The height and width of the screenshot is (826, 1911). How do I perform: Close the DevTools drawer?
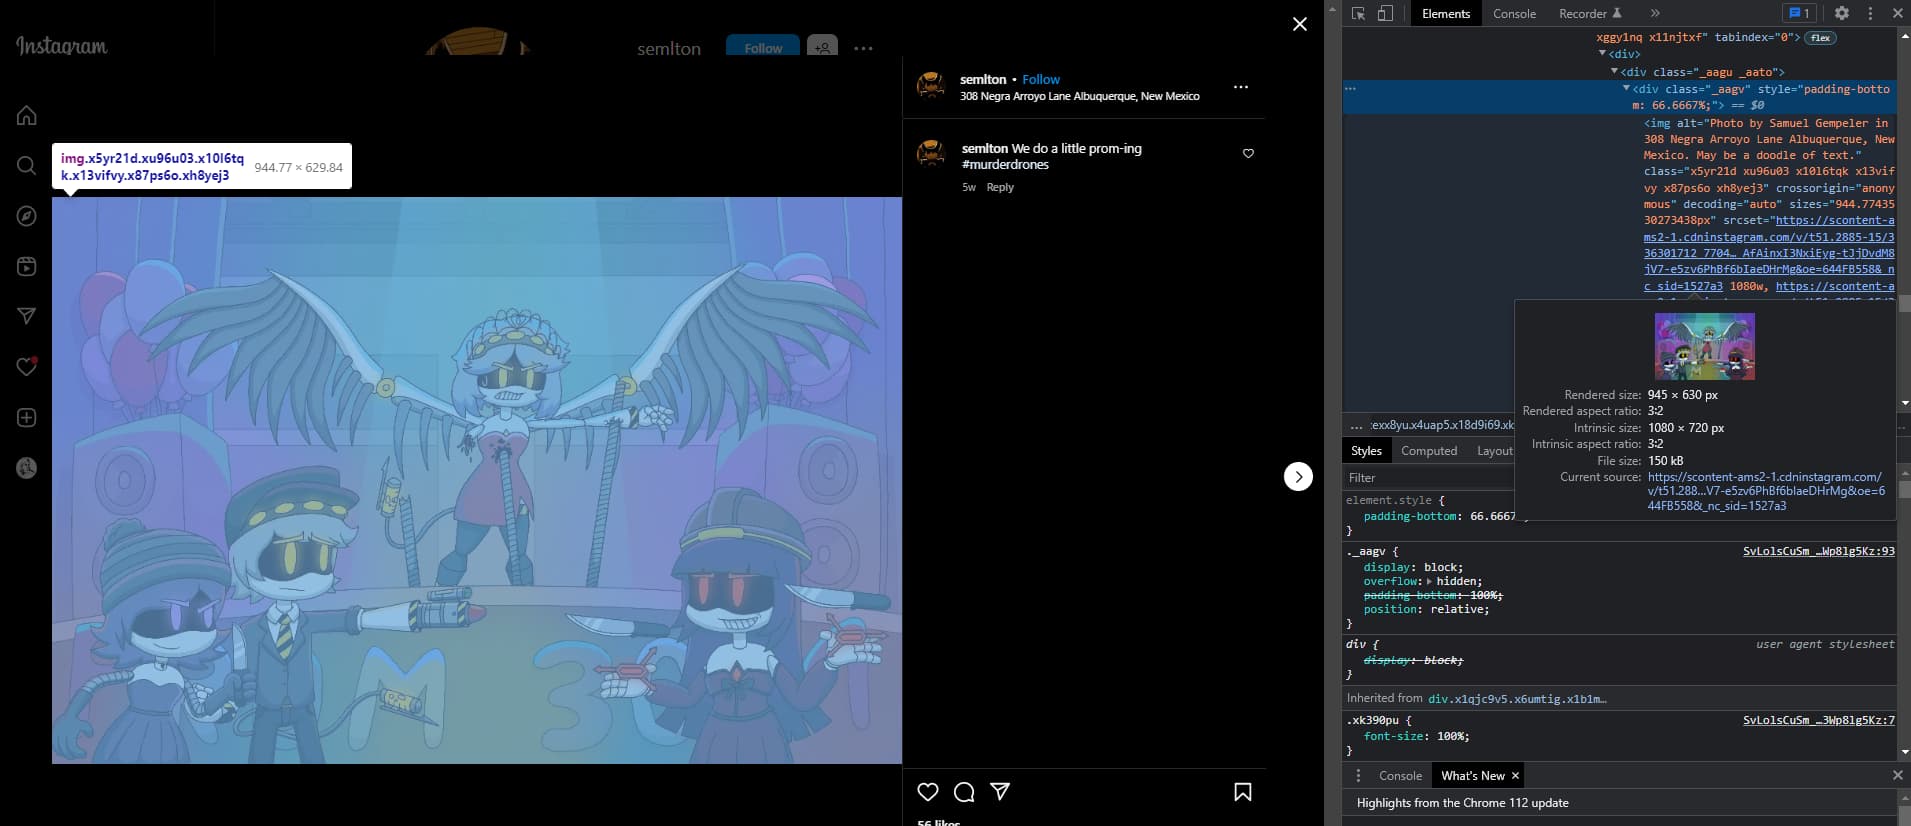1897,776
